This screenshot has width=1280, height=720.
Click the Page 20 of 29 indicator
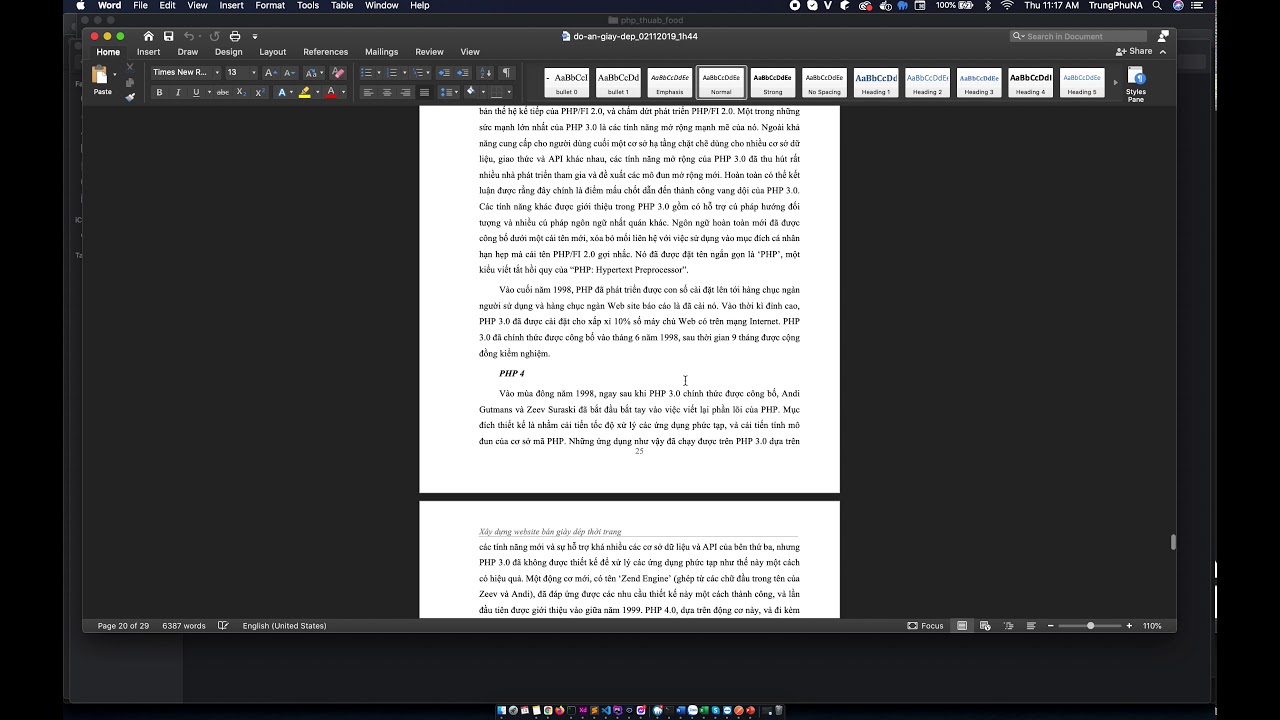[x=123, y=626]
